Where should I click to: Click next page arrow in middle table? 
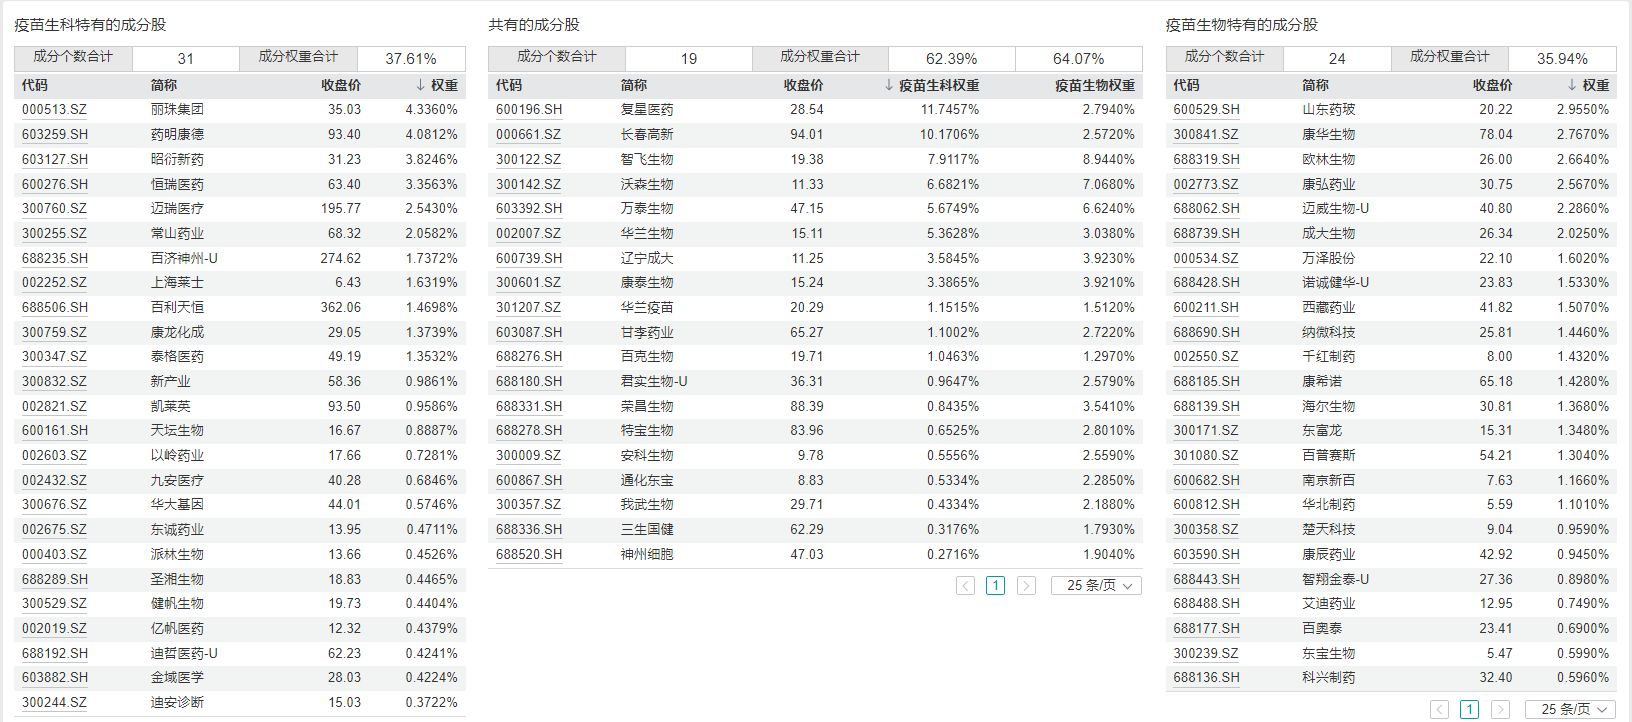[1026, 586]
